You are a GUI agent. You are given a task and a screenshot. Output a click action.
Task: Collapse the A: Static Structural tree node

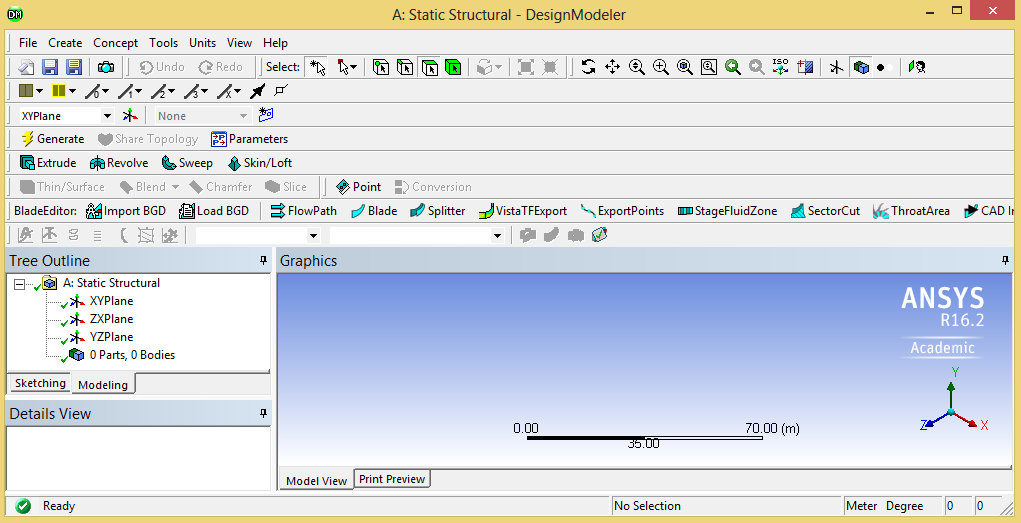[x=19, y=284]
